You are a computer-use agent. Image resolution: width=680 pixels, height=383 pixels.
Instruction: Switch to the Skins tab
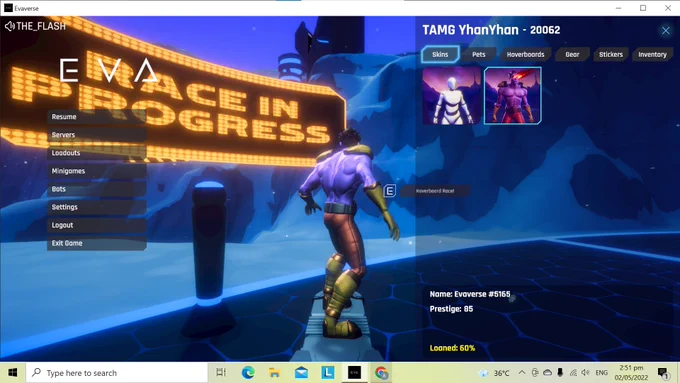(x=440, y=54)
